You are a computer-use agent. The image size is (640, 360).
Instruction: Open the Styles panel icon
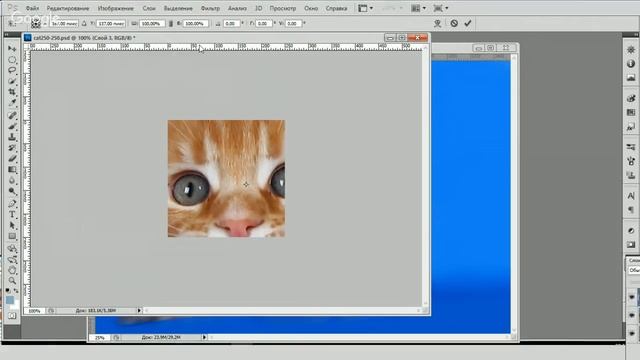[631, 127]
